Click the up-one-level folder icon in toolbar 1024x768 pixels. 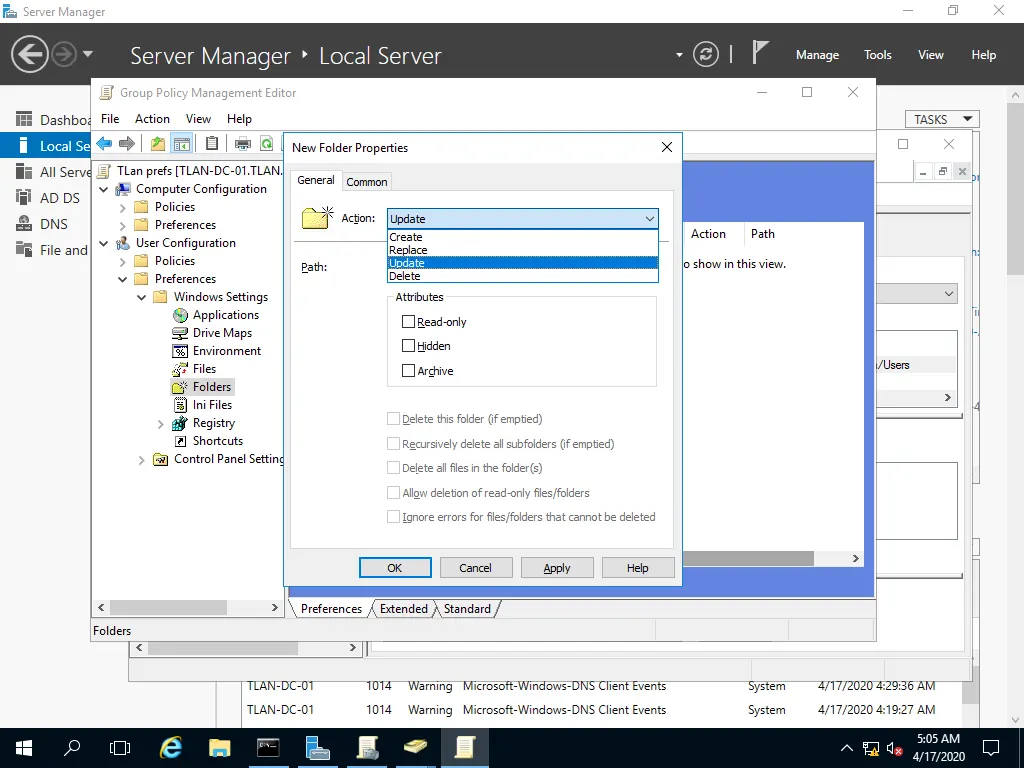pyautogui.click(x=157, y=143)
